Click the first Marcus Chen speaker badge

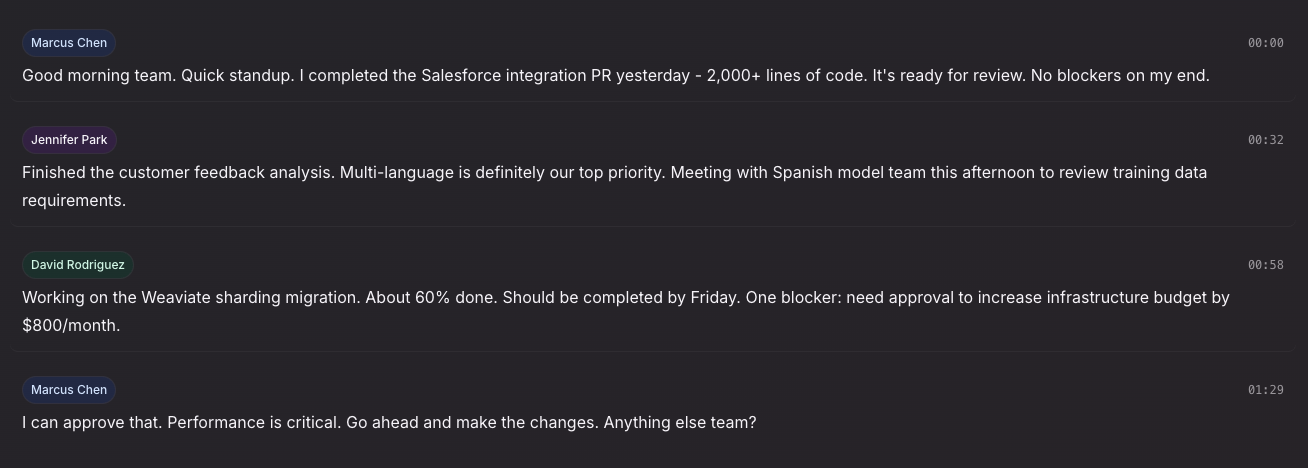[69, 43]
